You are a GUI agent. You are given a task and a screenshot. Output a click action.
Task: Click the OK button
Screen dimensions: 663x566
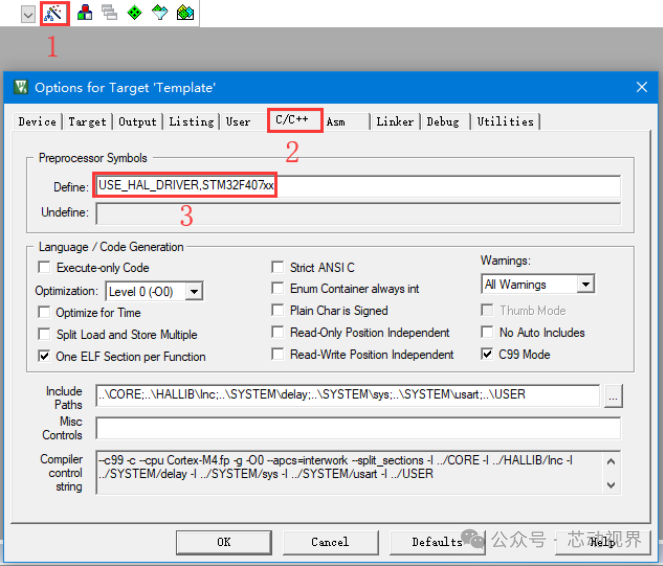click(224, 542)
